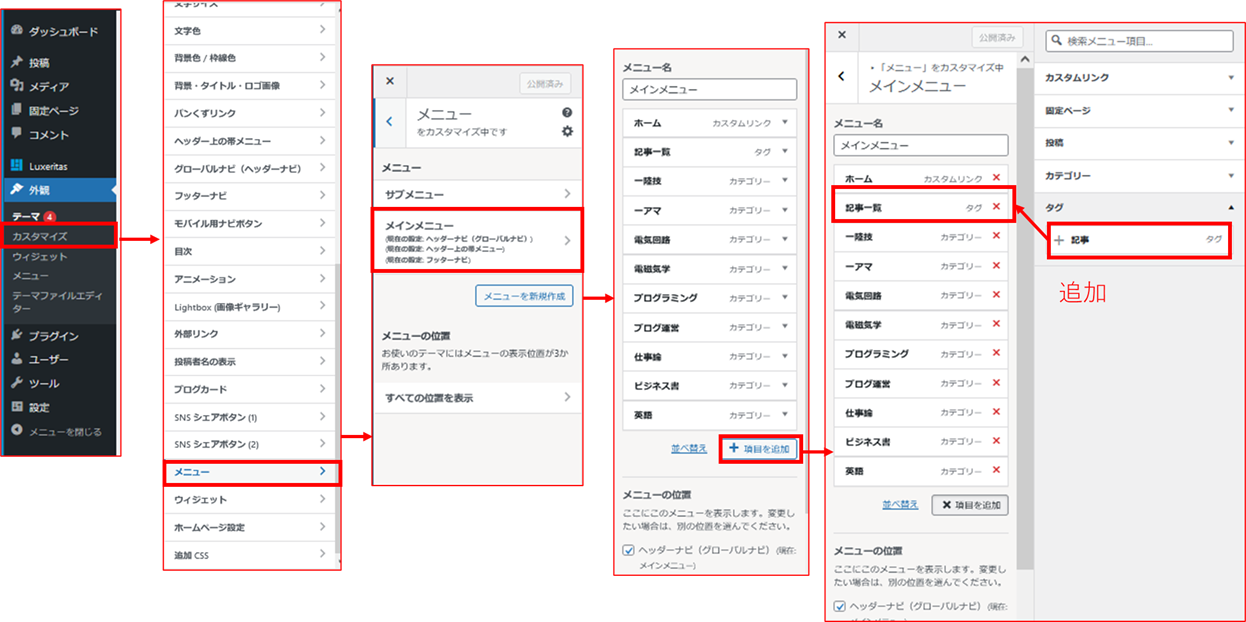
Task: Remove 記事一覧 using its red X
Action: coord(995,207)
